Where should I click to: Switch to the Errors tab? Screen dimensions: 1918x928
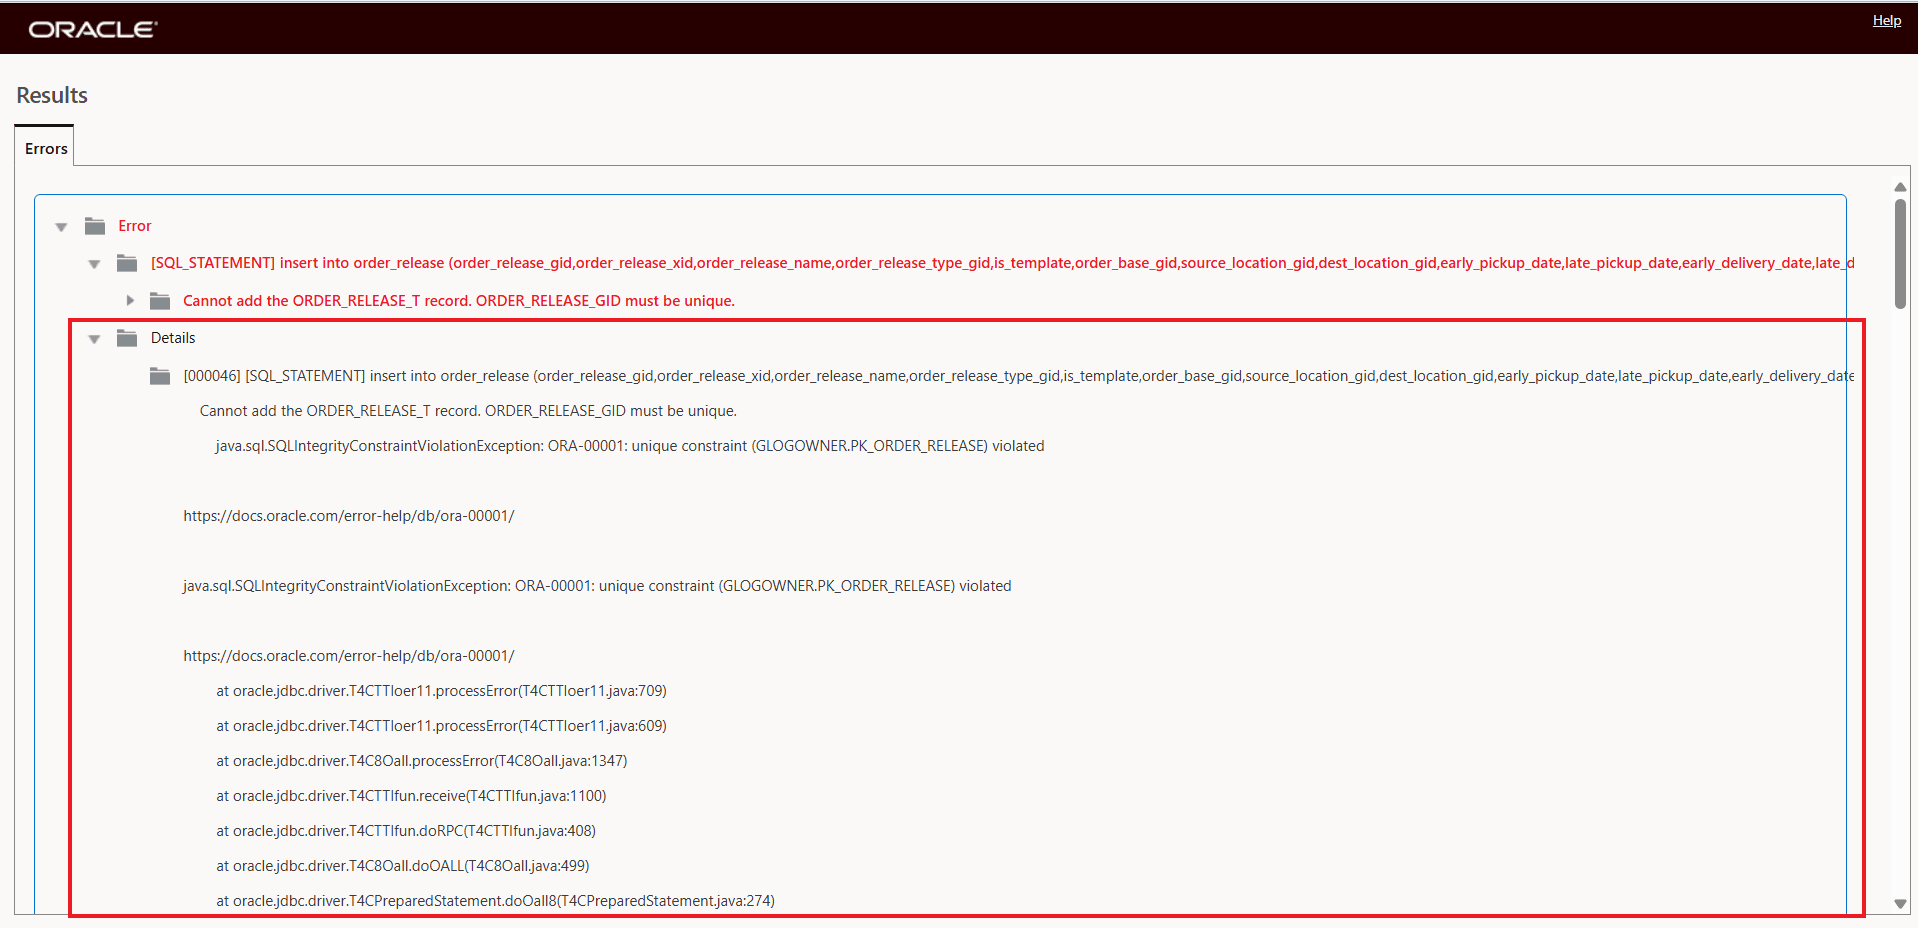pyautogui.click(x=44, y=147)
